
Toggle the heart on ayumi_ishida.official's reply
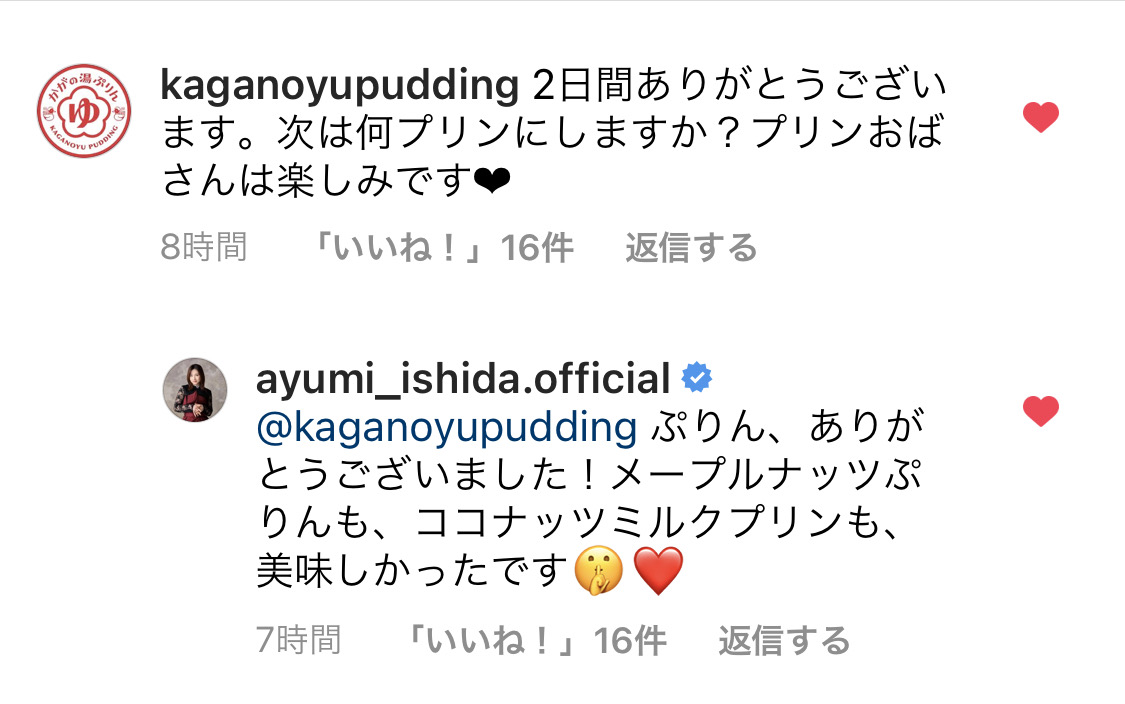point(1040,411)
